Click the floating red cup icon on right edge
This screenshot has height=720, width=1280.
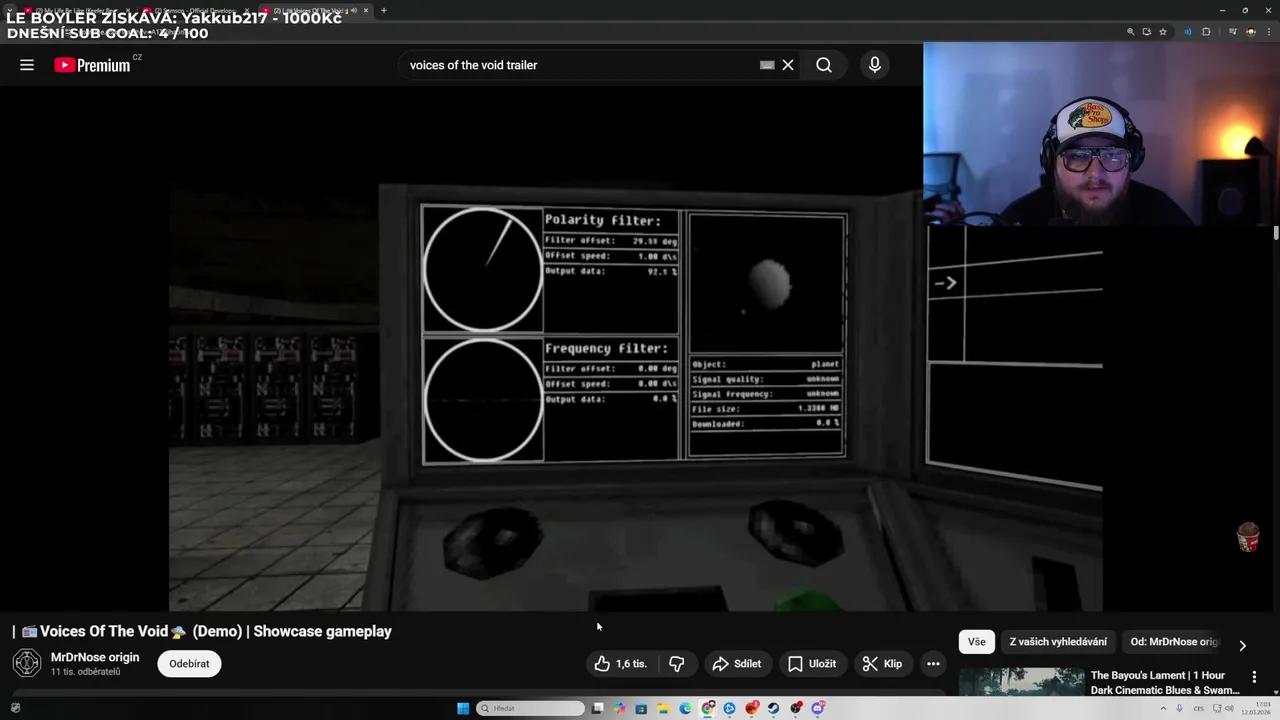1248,537
